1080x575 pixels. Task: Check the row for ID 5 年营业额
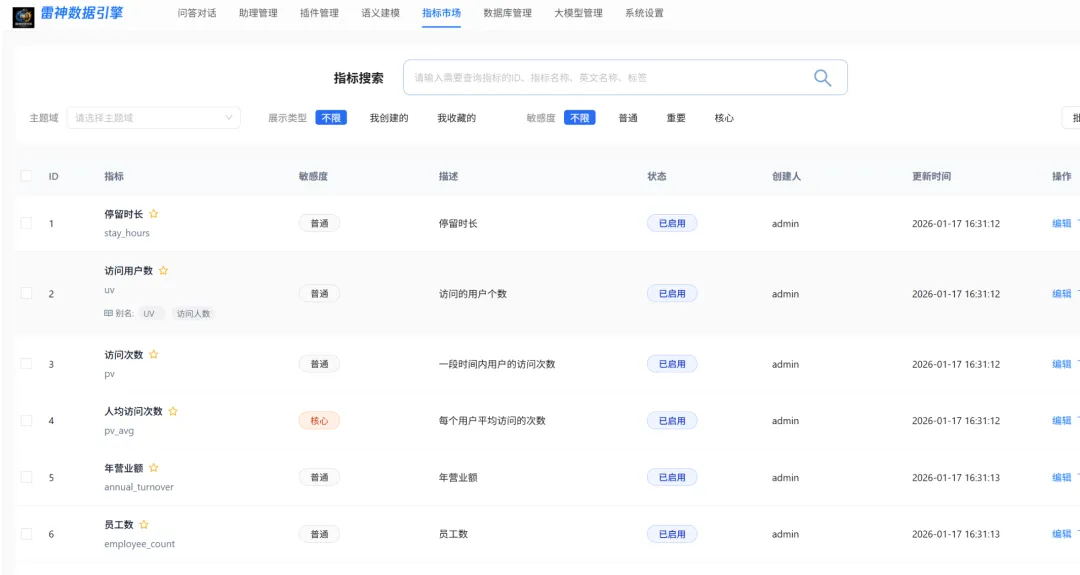click(x=26, y=477)
